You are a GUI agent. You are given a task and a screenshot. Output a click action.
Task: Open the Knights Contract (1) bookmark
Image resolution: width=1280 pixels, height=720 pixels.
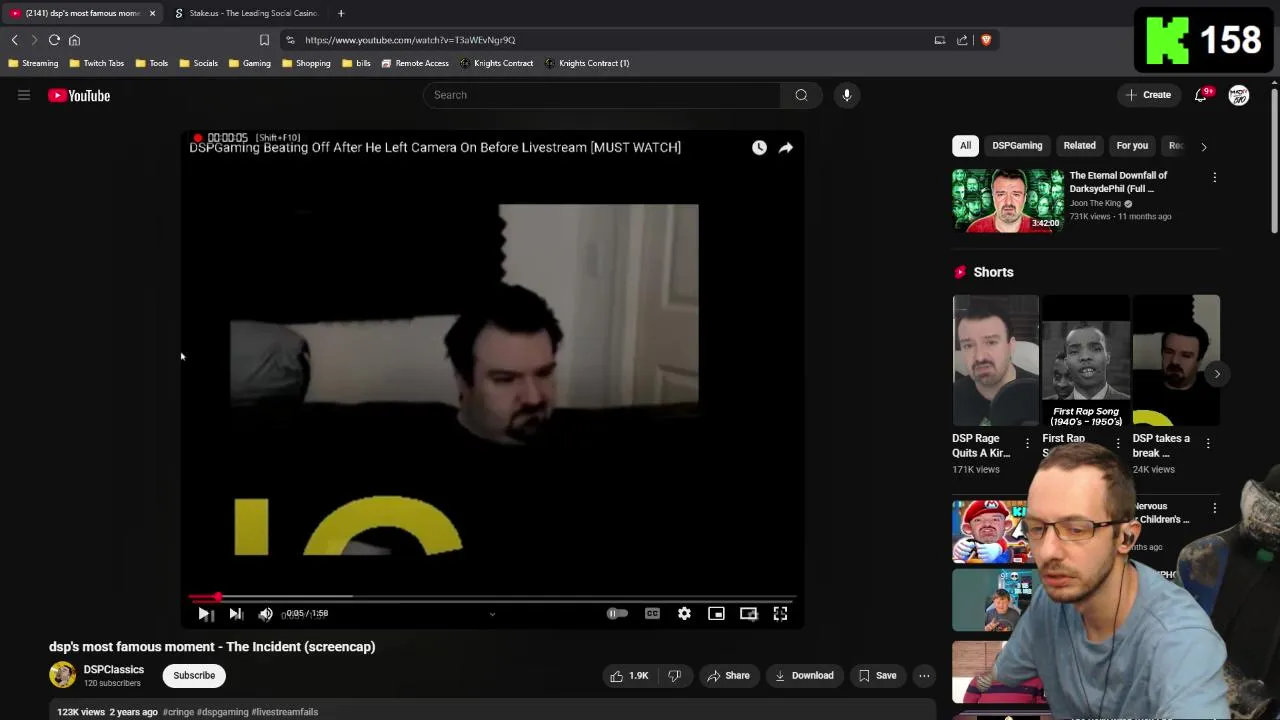click(x=587, y=63)
